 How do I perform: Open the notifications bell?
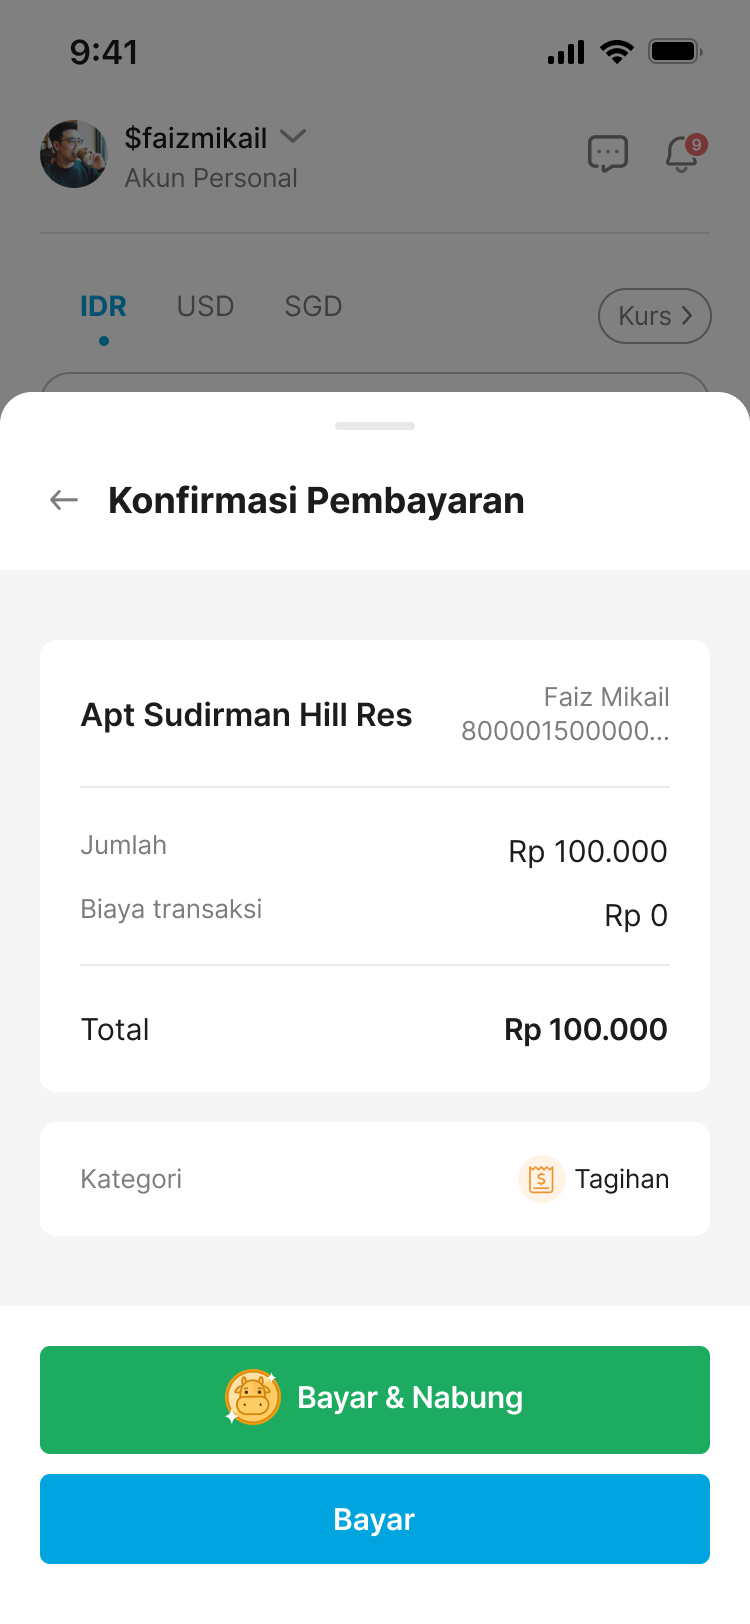[x=683, y=154]
